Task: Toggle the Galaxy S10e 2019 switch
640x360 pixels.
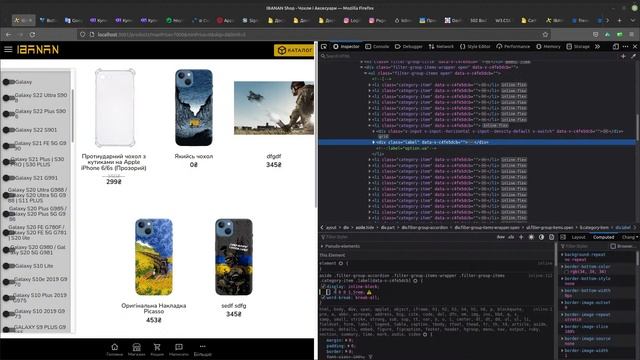Action: coord(9,282)
